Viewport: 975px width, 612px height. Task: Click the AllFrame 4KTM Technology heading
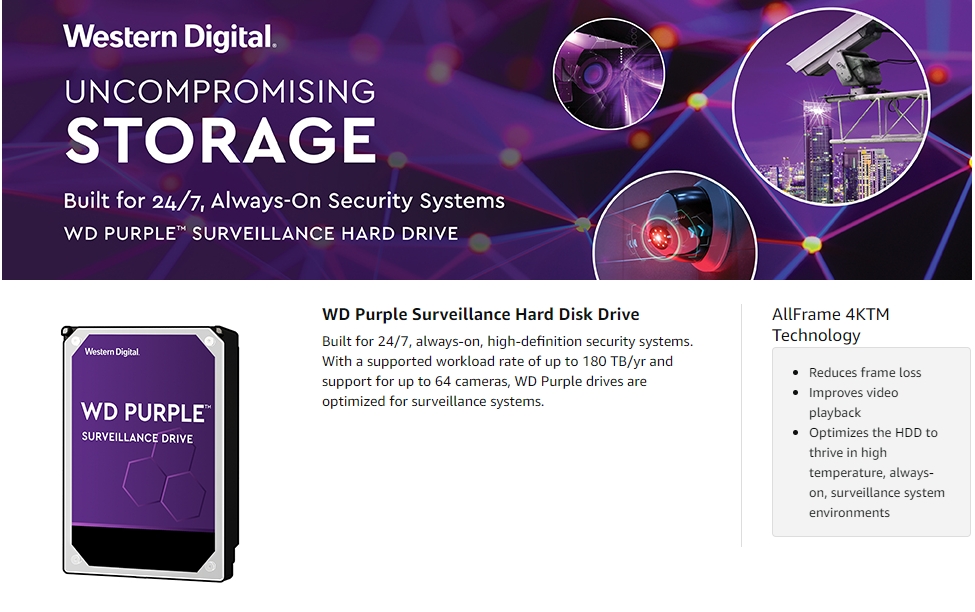point(831,325)
